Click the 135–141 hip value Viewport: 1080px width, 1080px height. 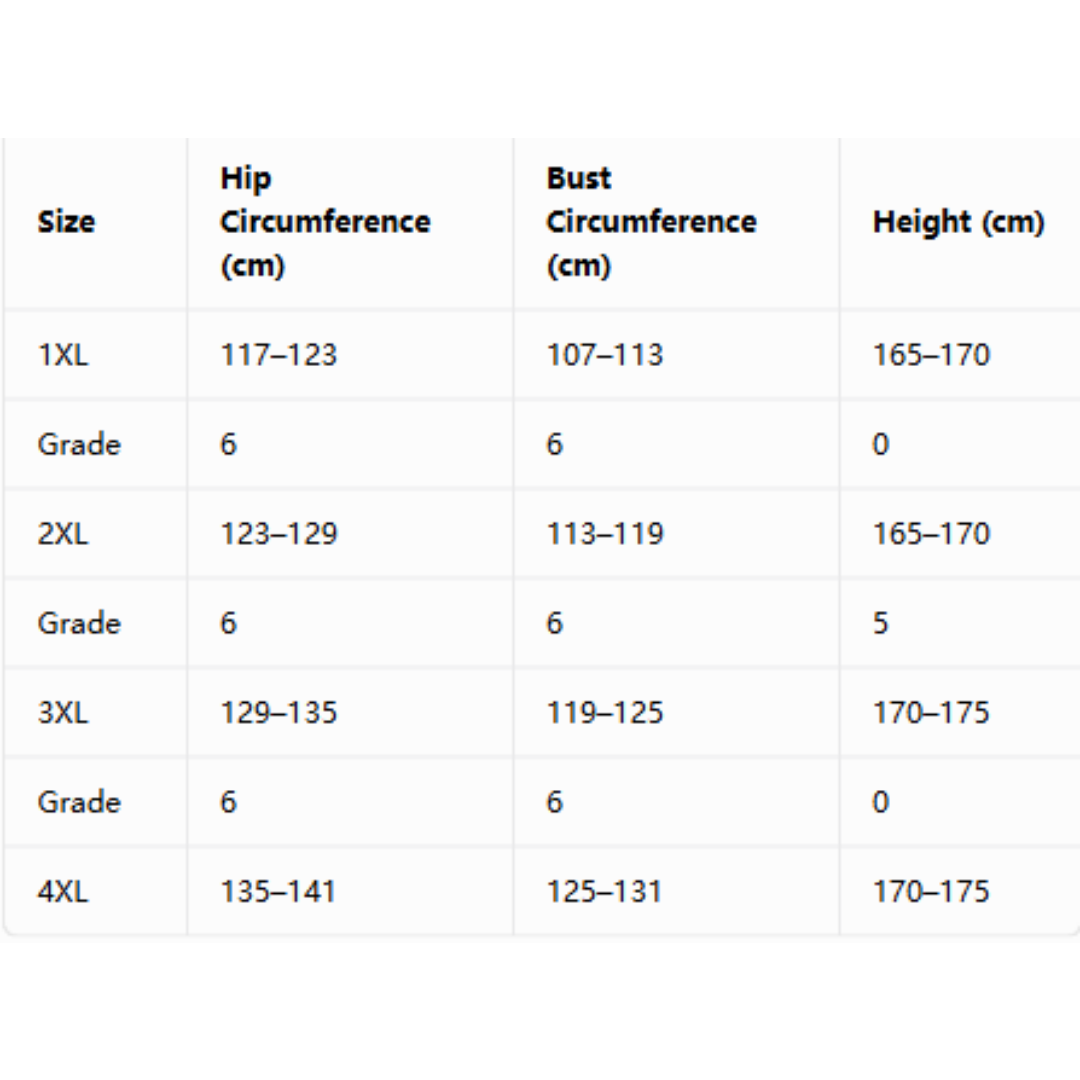point(278,891)
